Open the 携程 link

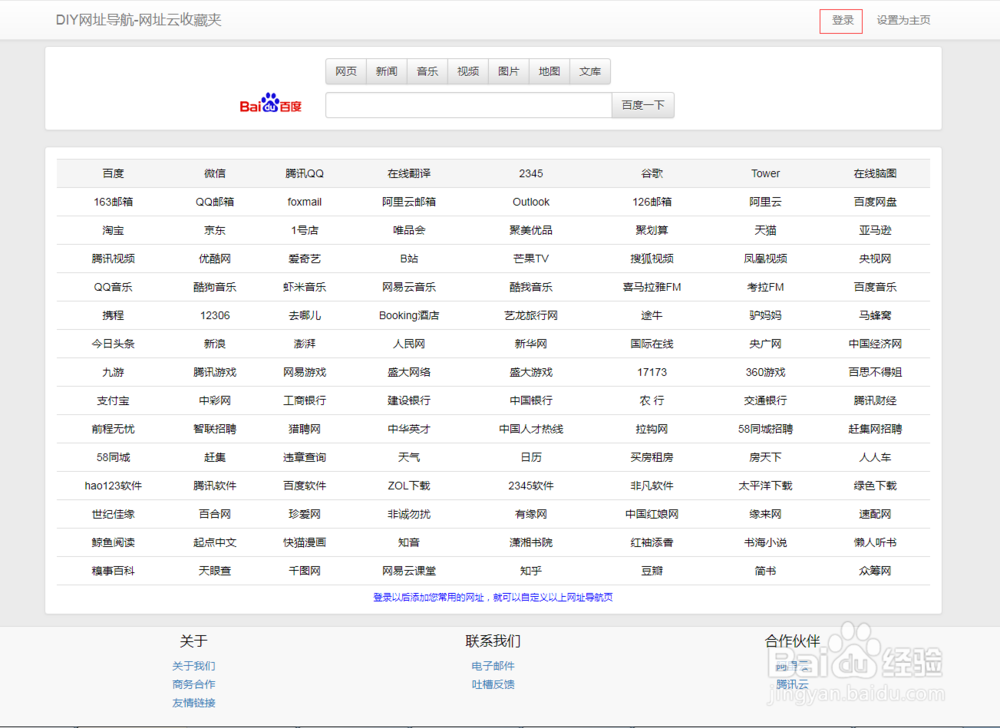point(113,316)
